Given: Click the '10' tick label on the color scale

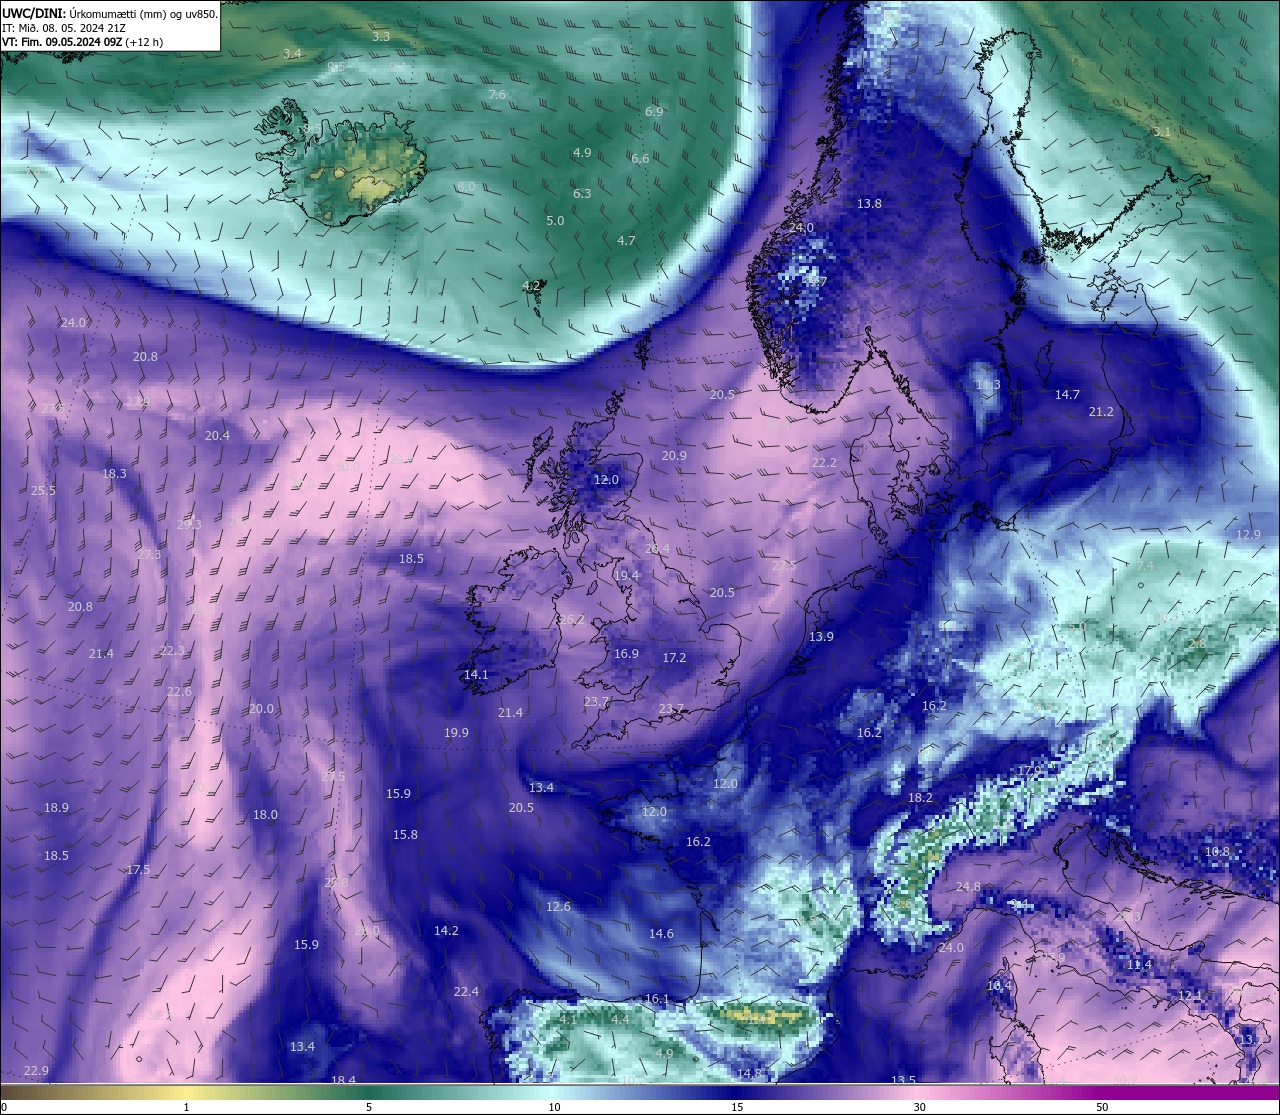Looking at the screenshot, I should pyautogui.click(x=554, y=1107).
